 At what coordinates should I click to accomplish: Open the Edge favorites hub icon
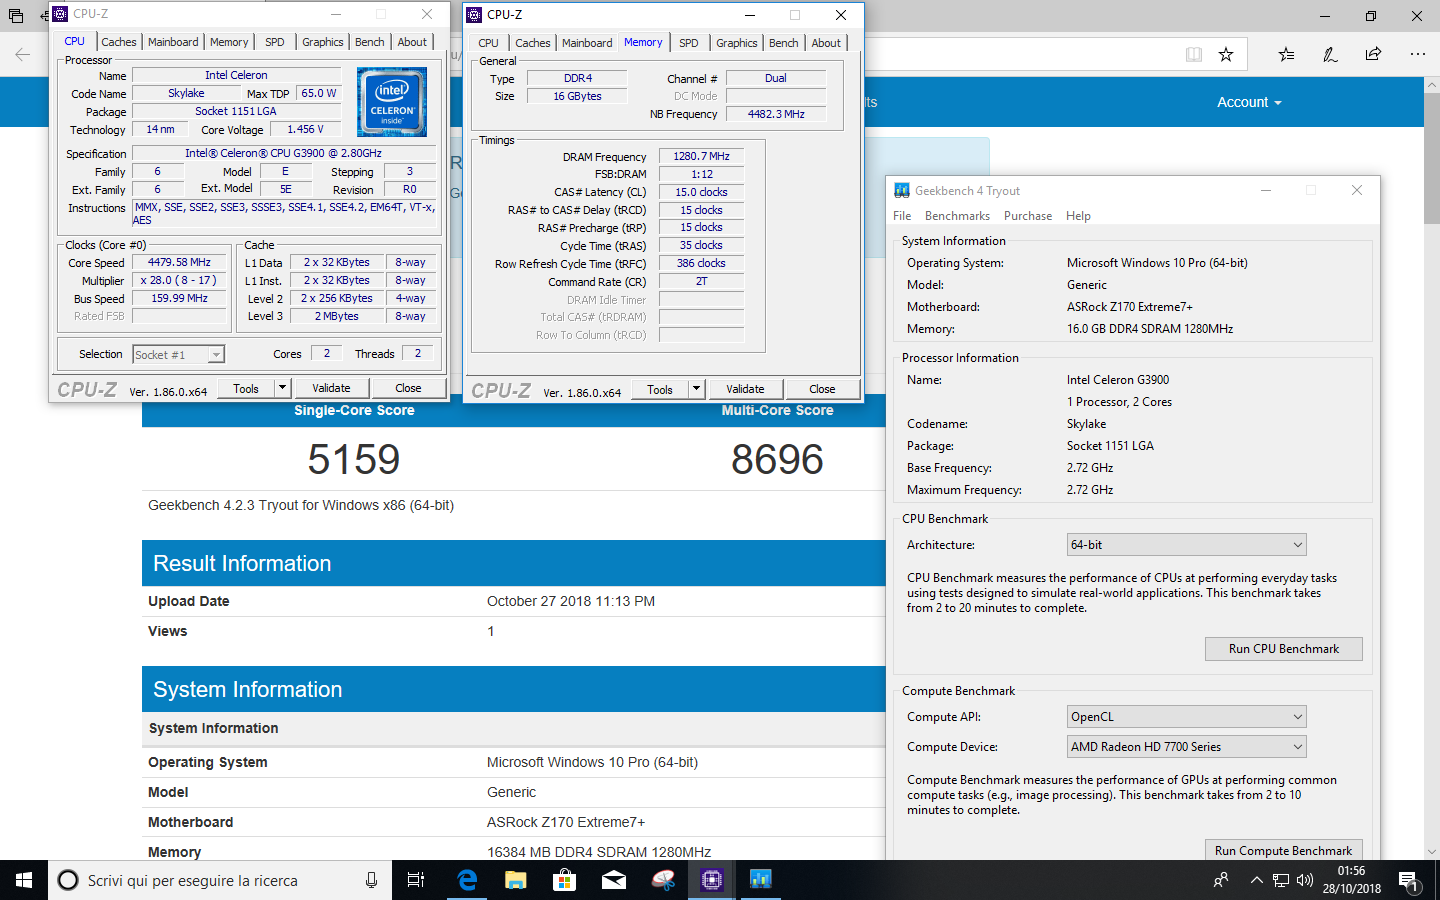pyautogui.click(x=1286, y=55)
